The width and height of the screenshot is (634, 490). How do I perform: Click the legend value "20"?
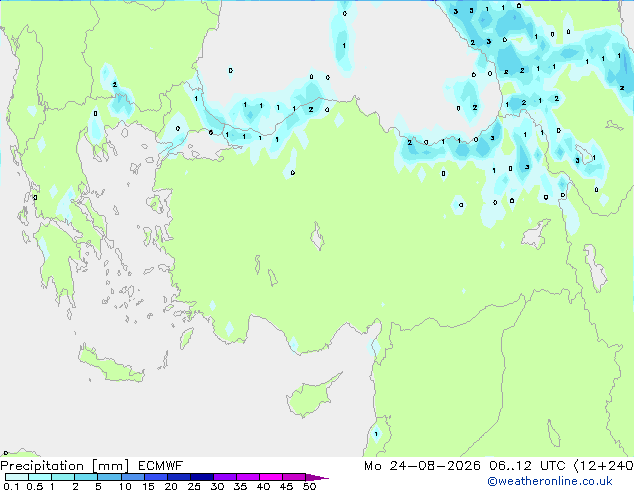171,486
